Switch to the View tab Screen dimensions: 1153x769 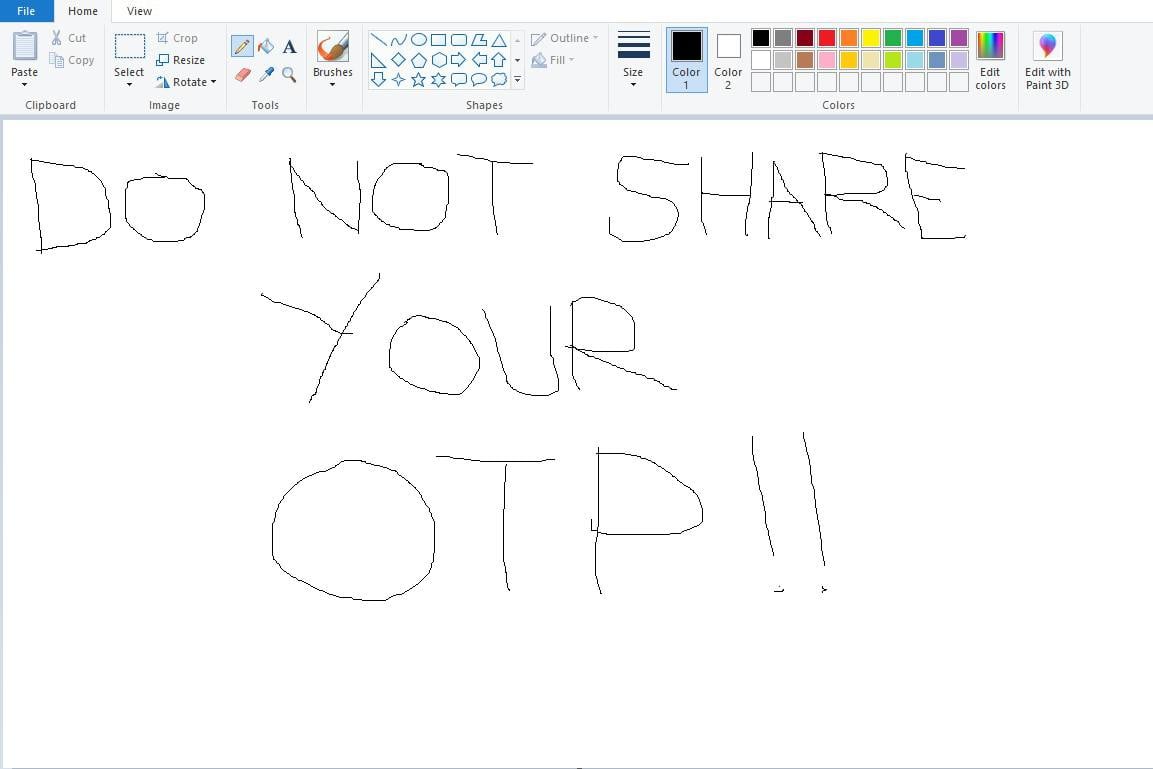(x=139, y=11)
